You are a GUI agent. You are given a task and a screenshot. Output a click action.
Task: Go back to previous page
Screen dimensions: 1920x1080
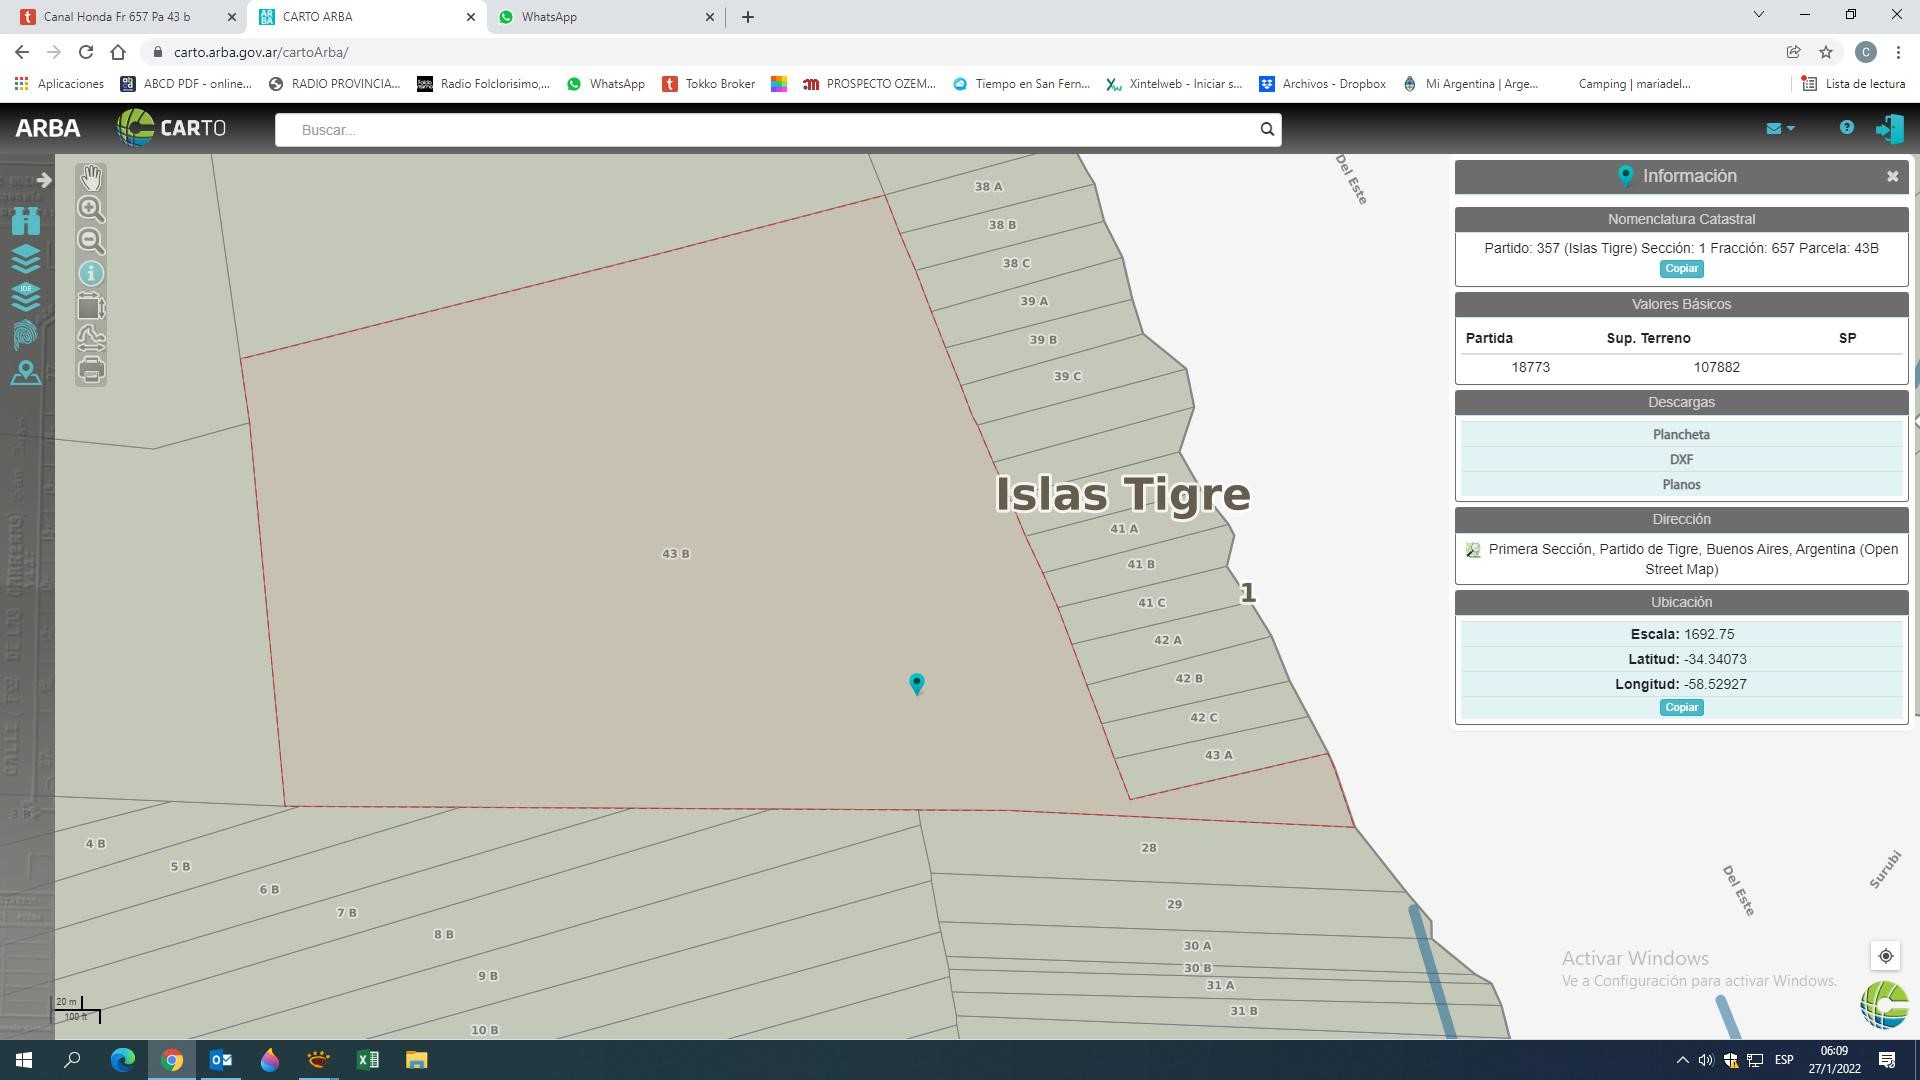[22, 52]
